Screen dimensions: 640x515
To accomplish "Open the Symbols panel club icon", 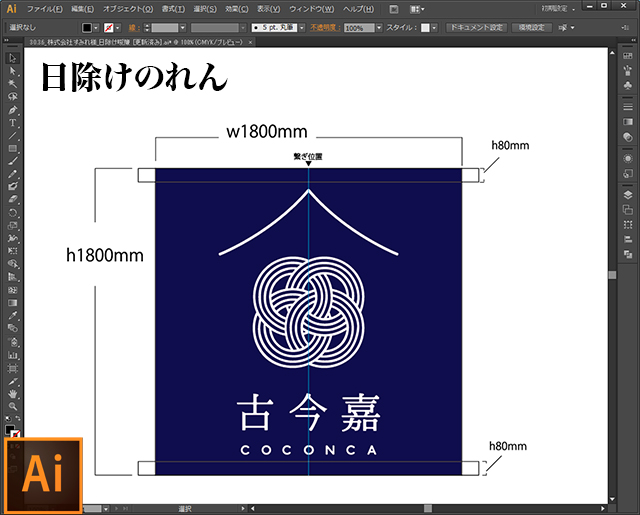I will pos(628,87).
